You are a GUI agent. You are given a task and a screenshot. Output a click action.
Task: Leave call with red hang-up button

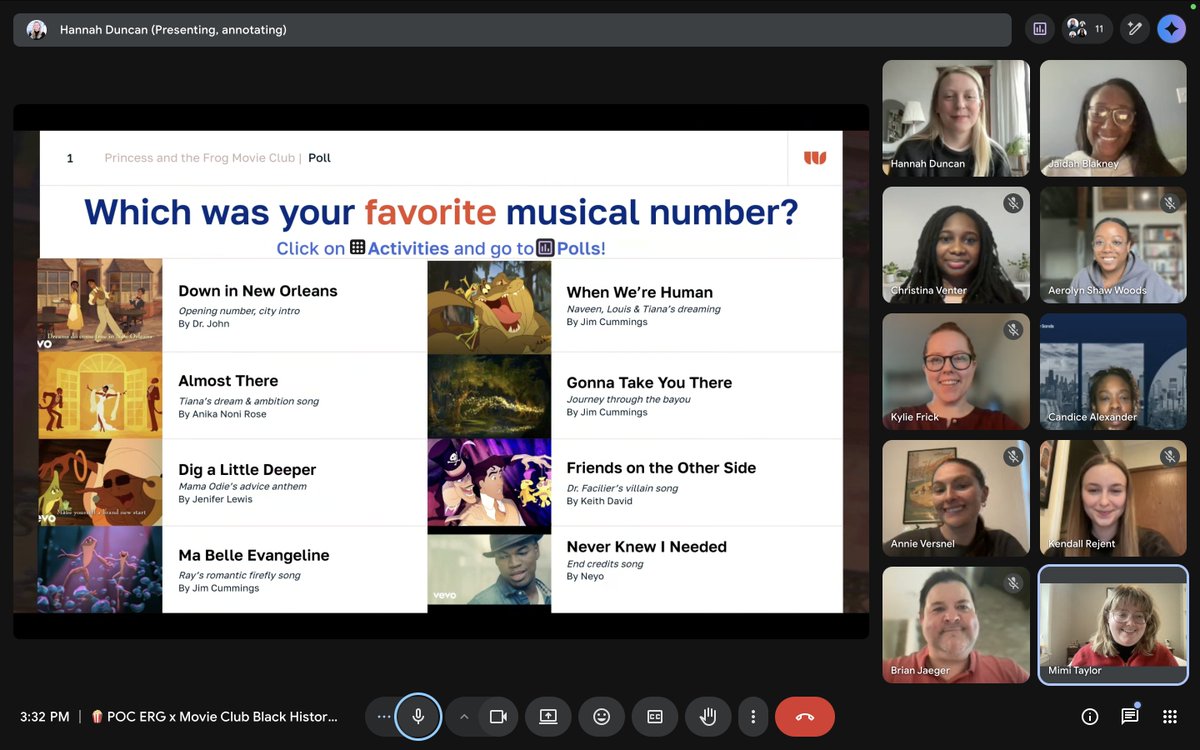pyautogui.click(x=805, y=716)
